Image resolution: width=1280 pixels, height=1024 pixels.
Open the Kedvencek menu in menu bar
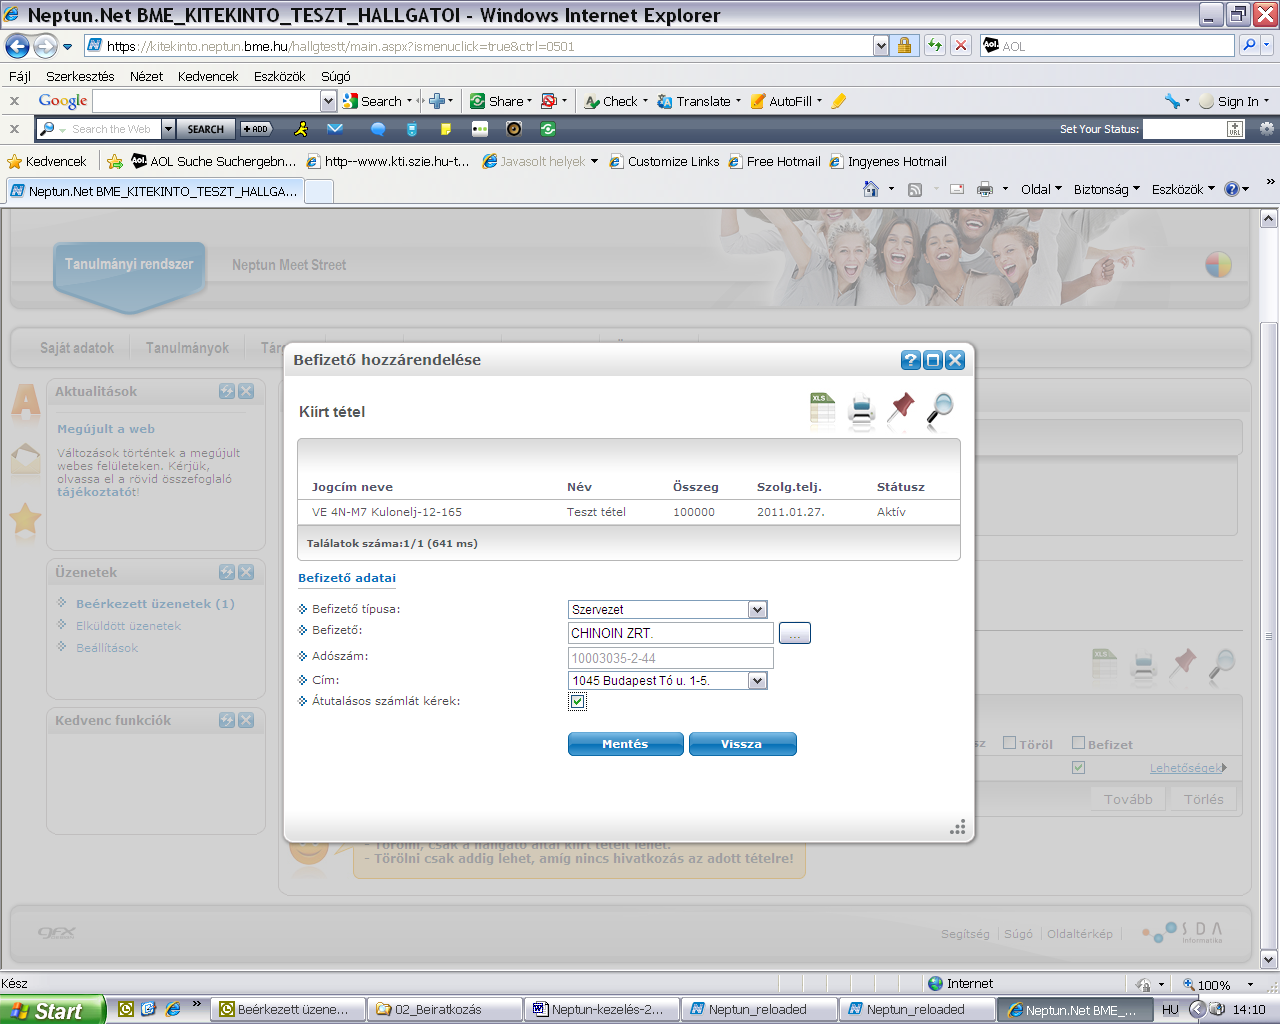(208, 76)
